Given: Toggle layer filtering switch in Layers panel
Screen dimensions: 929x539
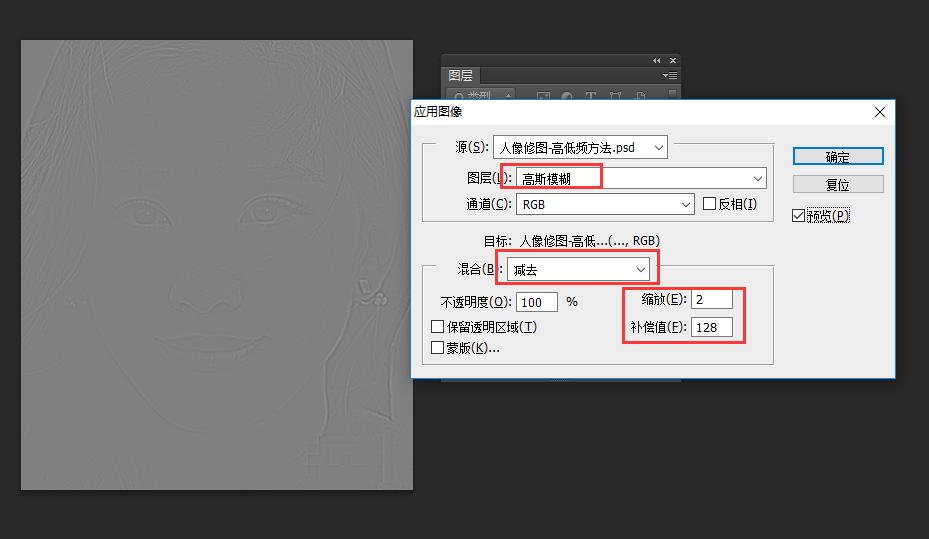Looking at the screenshot, I should pyautogui.click(x=672, y=94).
